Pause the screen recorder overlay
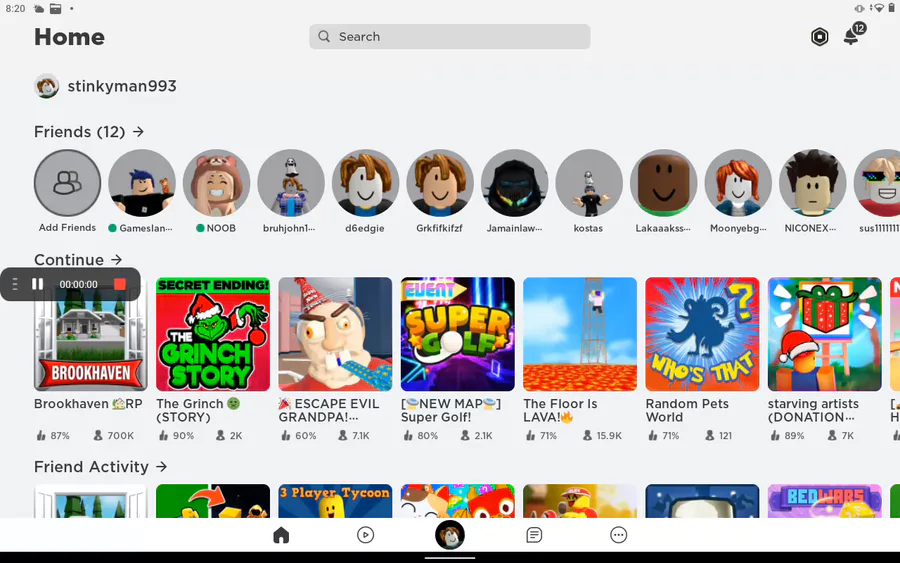Screen dimensions: 900x563 click(37, 284)
